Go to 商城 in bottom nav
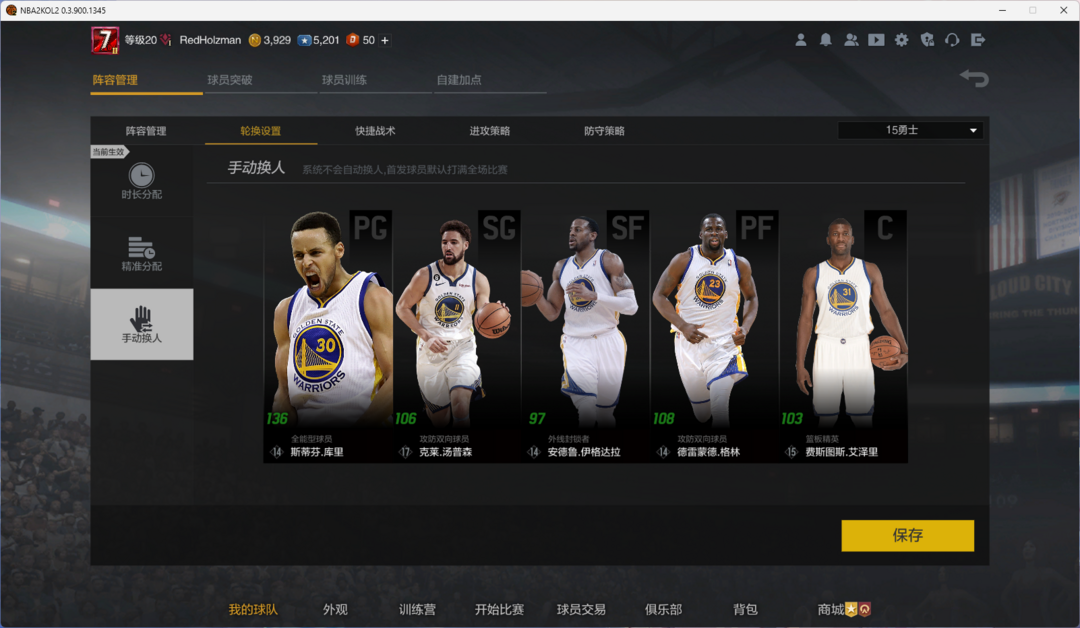Image resolution: width=1080 pixels, height=628 pixels. coord(830,609)
